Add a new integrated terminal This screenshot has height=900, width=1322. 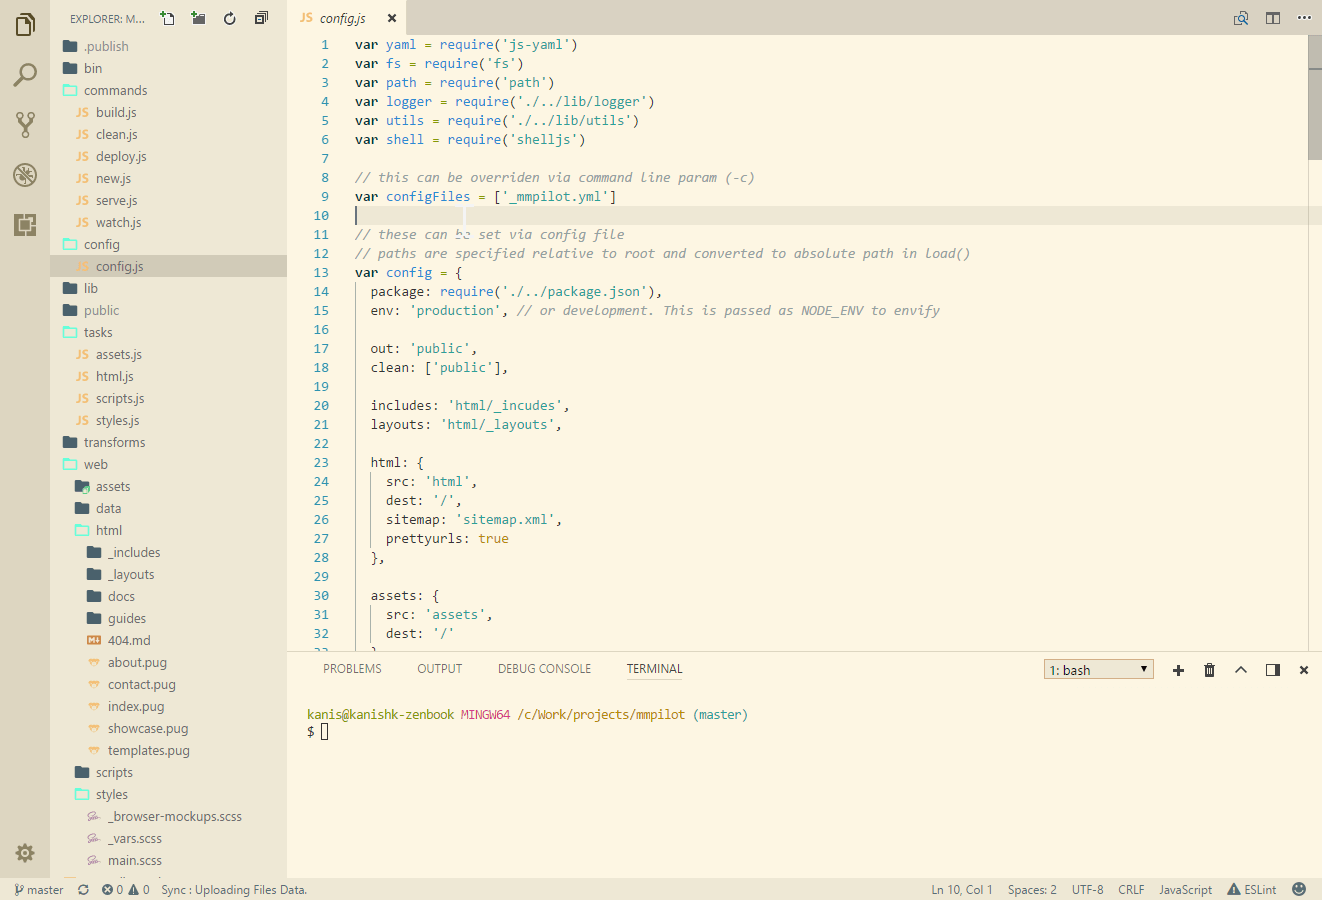(1178, 670)
